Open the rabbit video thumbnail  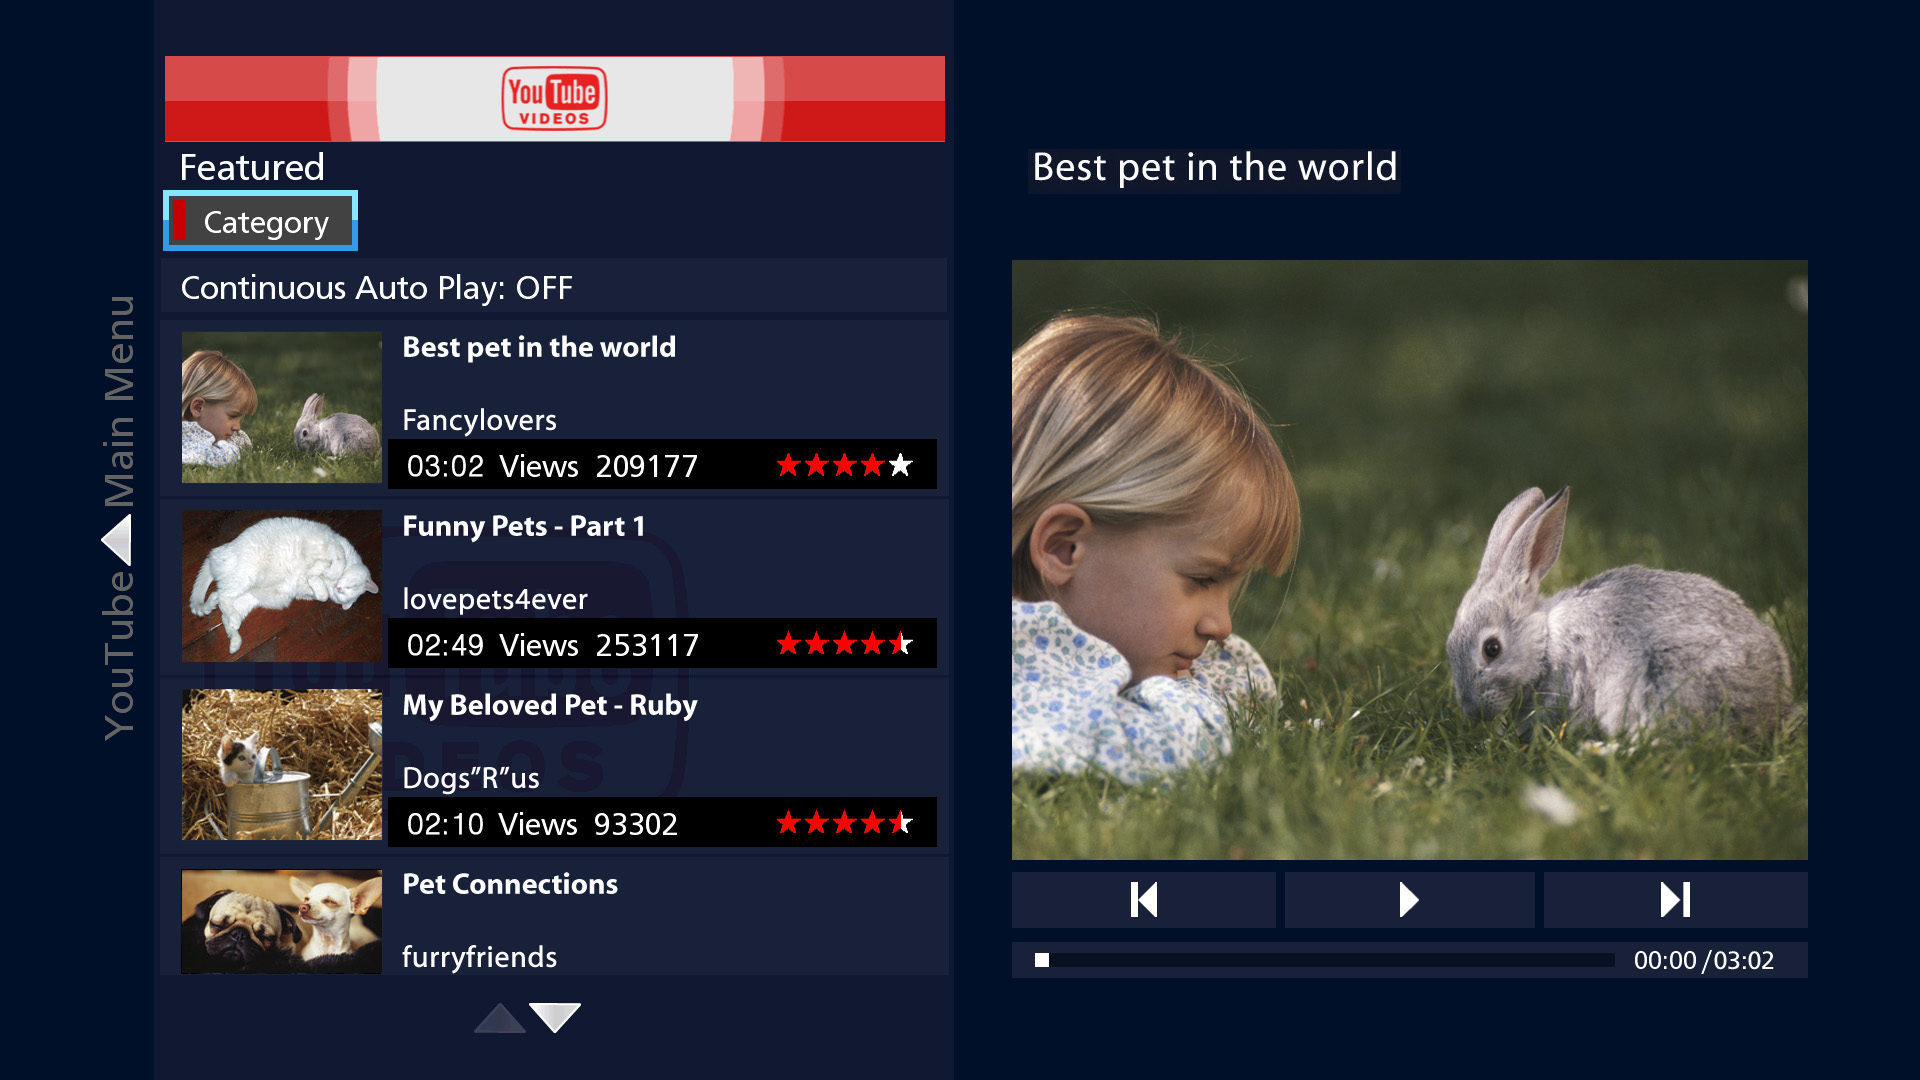282,407
